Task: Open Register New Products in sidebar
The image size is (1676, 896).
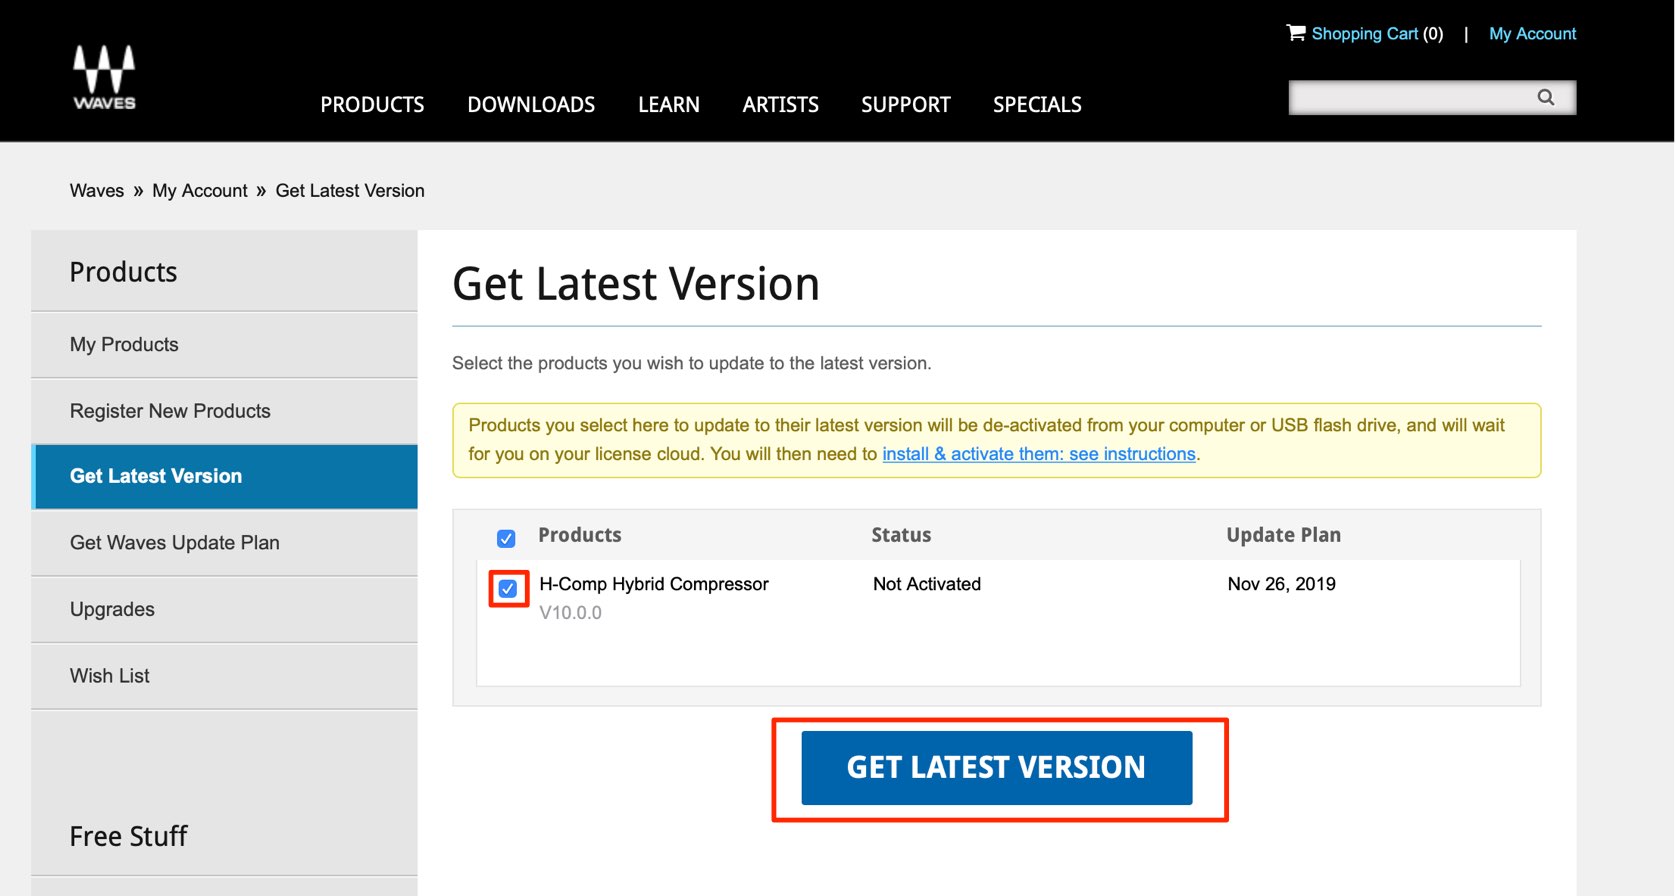Action: [x=224, y=411]
